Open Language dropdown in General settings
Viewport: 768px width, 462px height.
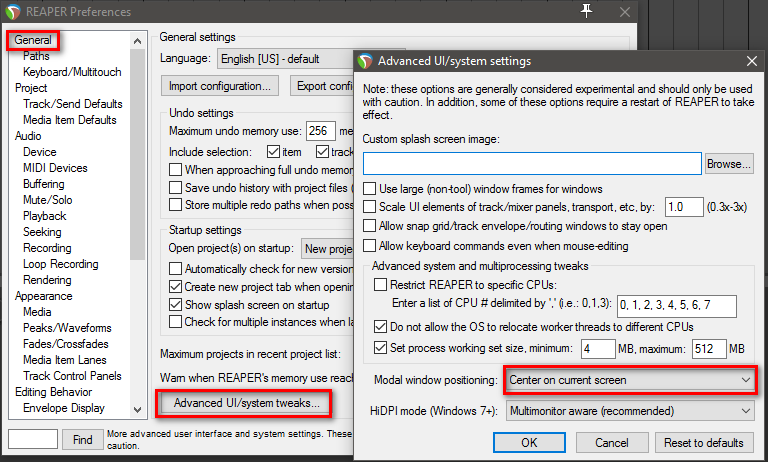[x=286, y=59]
